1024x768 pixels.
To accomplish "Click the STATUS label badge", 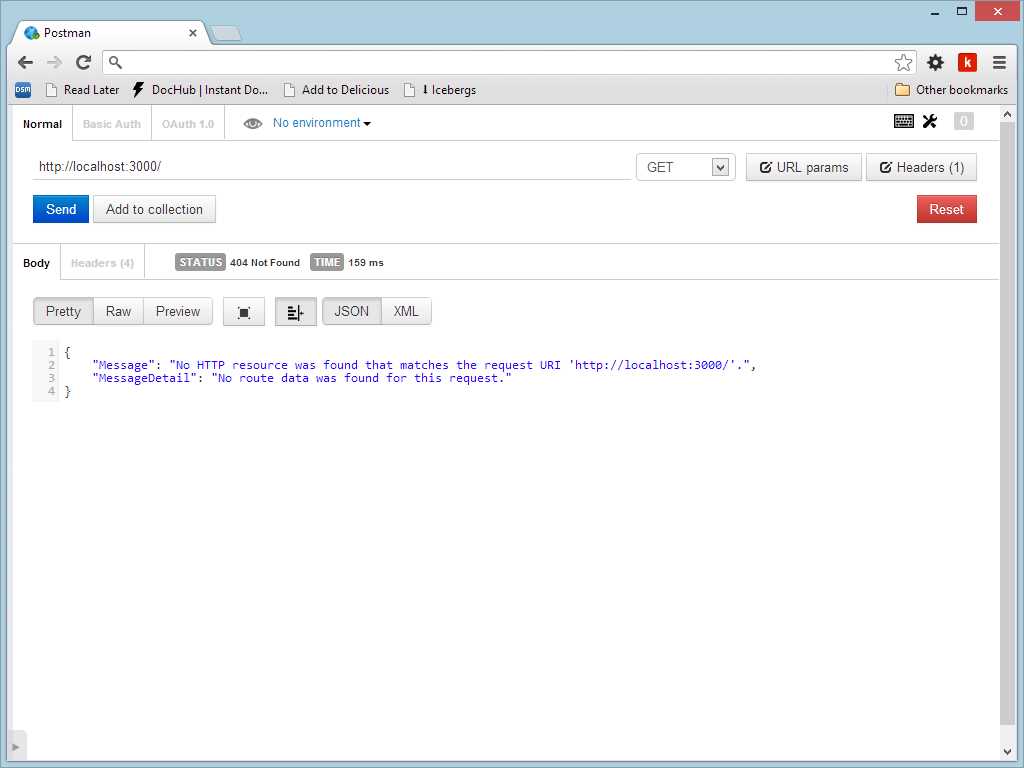I will click(x=200, y=262).
